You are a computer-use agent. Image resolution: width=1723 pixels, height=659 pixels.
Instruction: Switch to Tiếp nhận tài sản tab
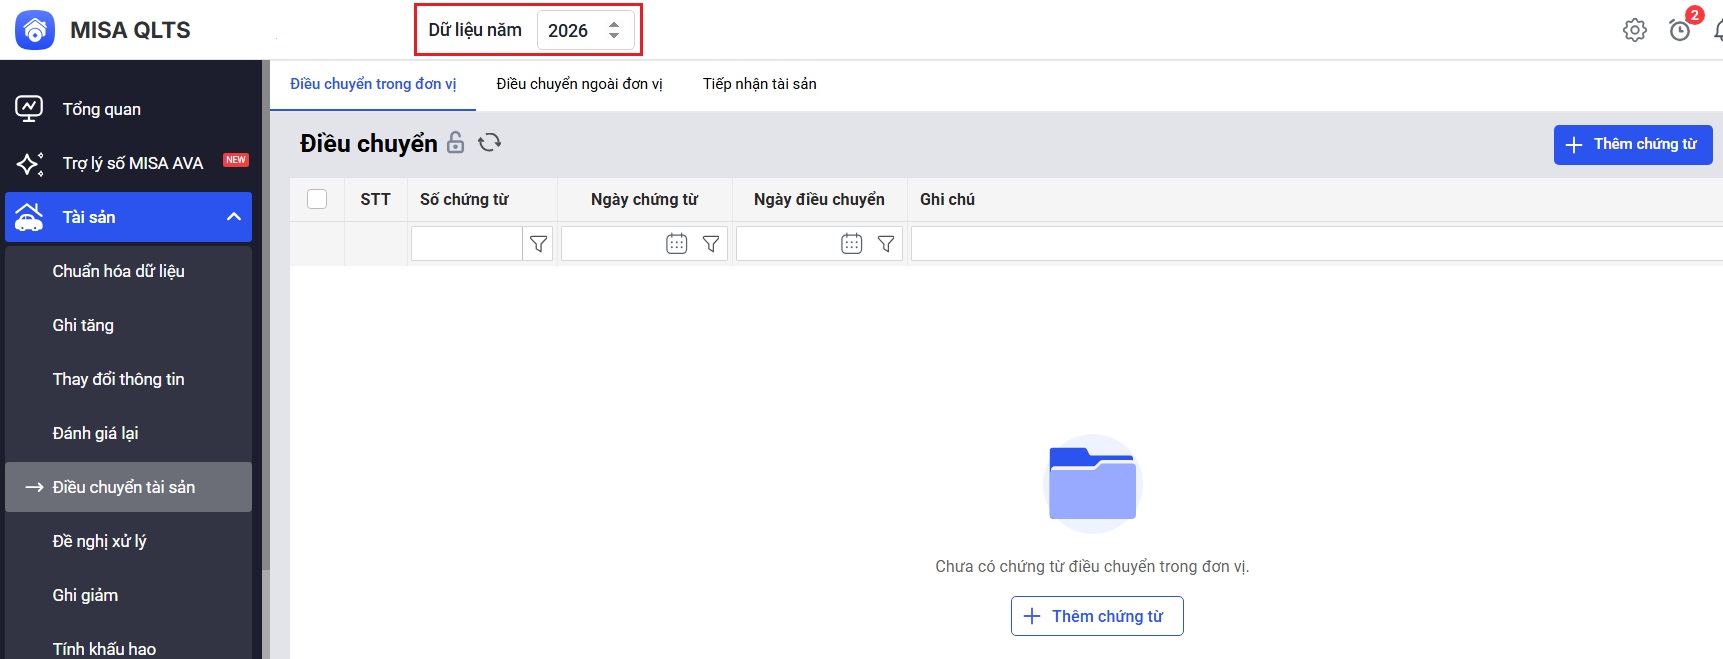click(x=759, y=84)
